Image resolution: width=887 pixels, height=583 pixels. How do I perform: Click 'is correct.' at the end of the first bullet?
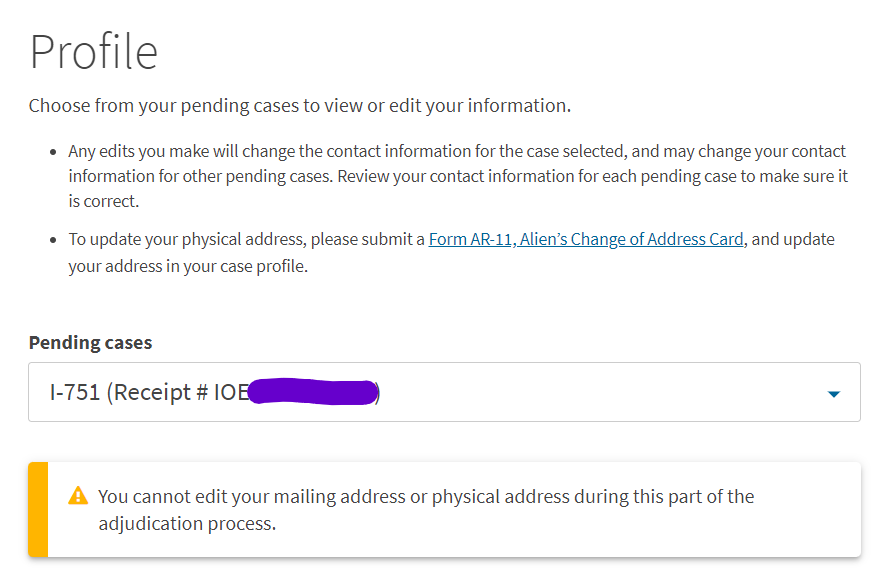point(104,201)
